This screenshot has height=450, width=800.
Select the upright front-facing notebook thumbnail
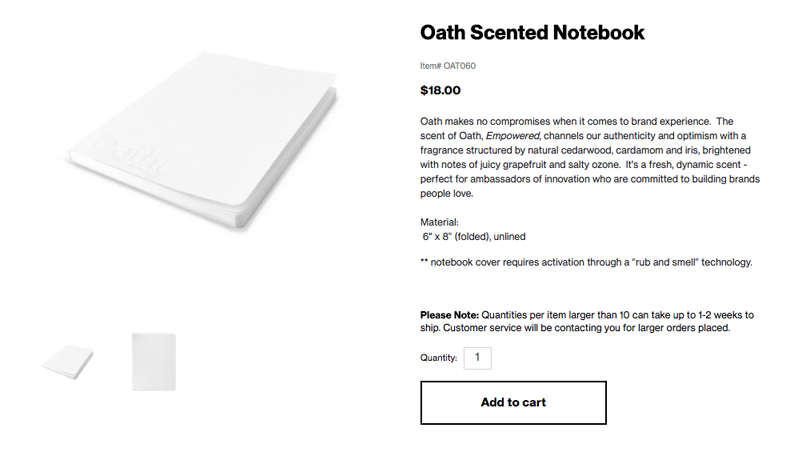(154, 362)
